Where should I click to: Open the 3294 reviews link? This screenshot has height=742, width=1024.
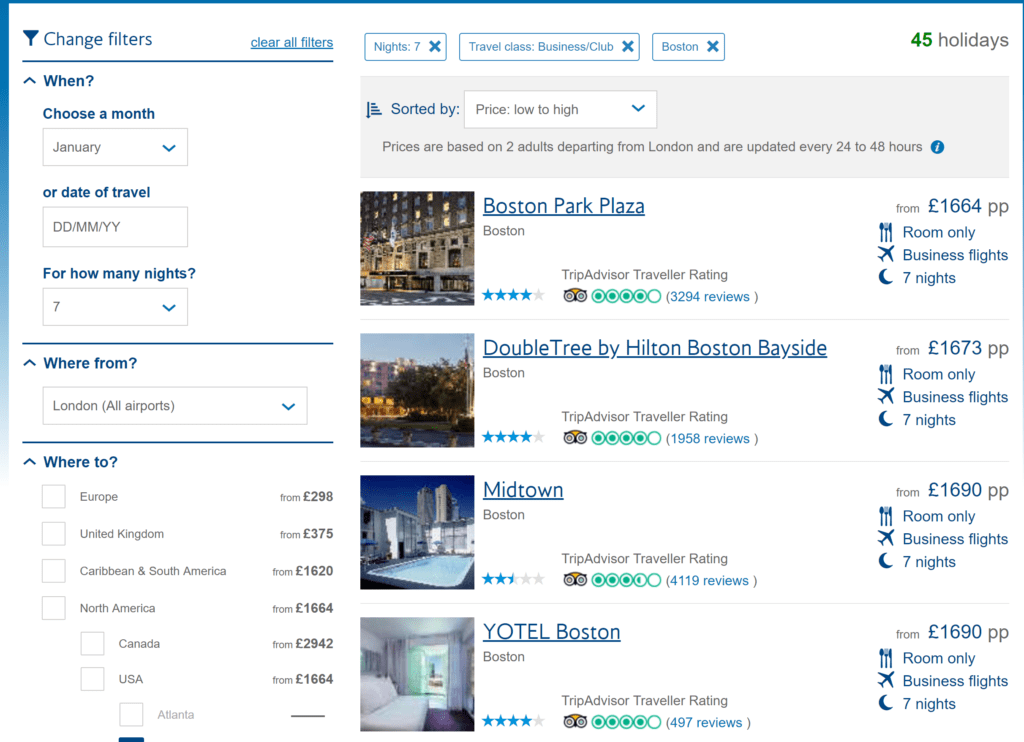point(708,297)
